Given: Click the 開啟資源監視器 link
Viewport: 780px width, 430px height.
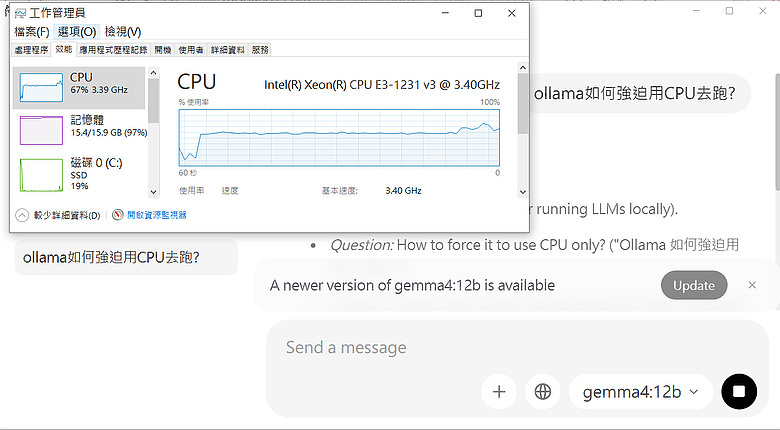Looking at the screenshot, I should click(x=157, y=215).
